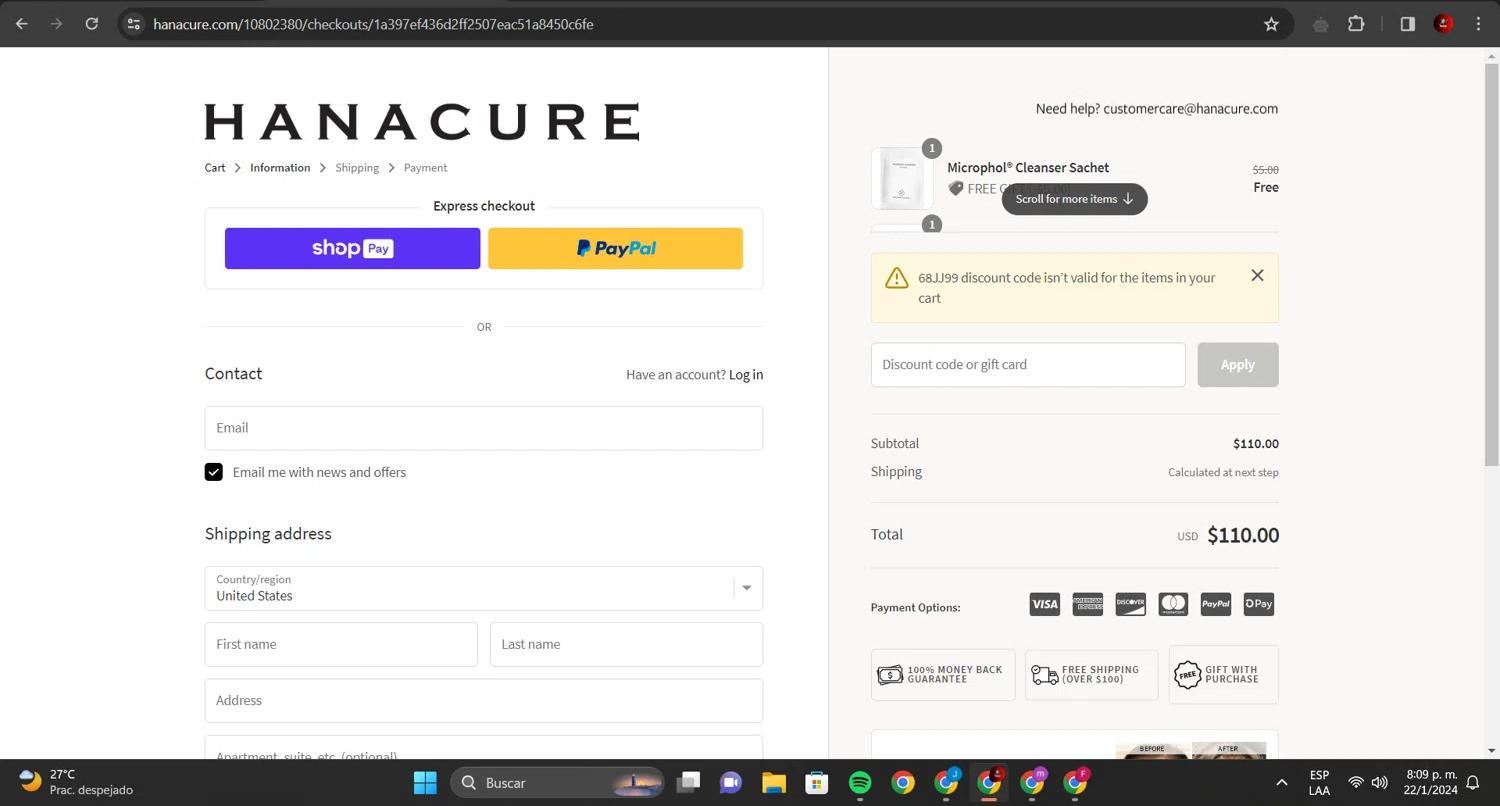The image size is (1500, 806).
Task: Click the Gift With Purchase badge
Action: point(1223,675)
